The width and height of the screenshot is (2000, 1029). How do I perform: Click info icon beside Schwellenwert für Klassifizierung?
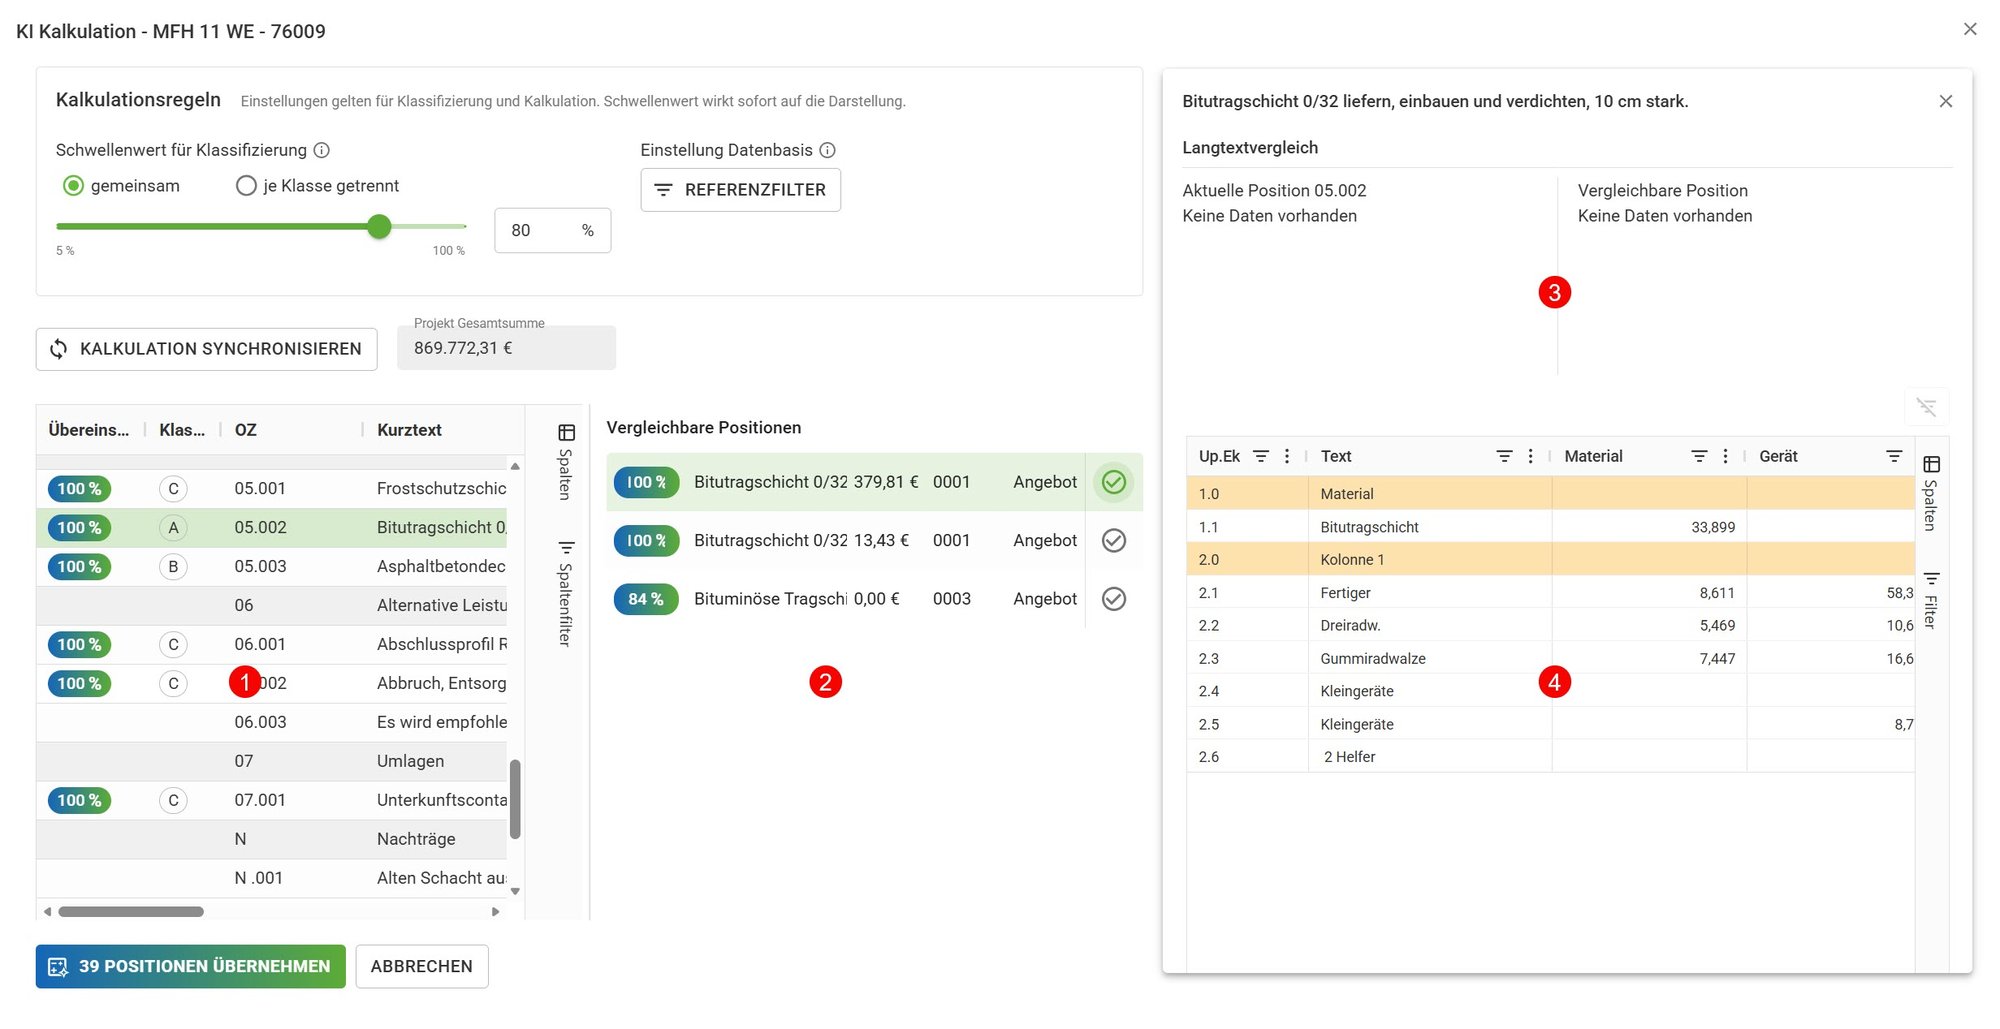[322, 150]
